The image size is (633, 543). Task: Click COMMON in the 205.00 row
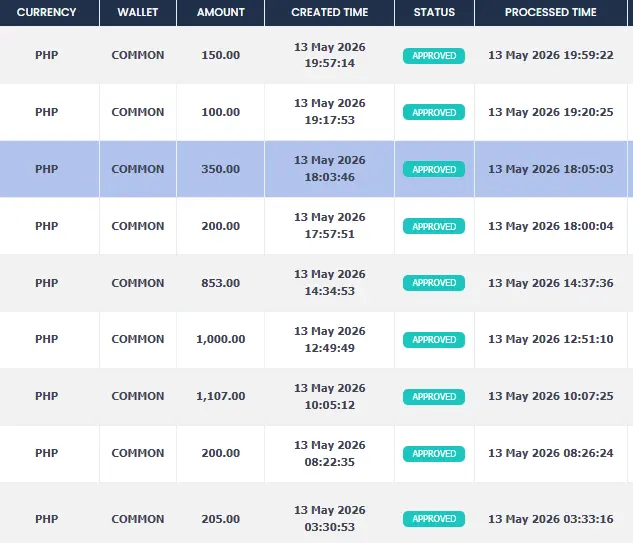click(x=138, y=519)
